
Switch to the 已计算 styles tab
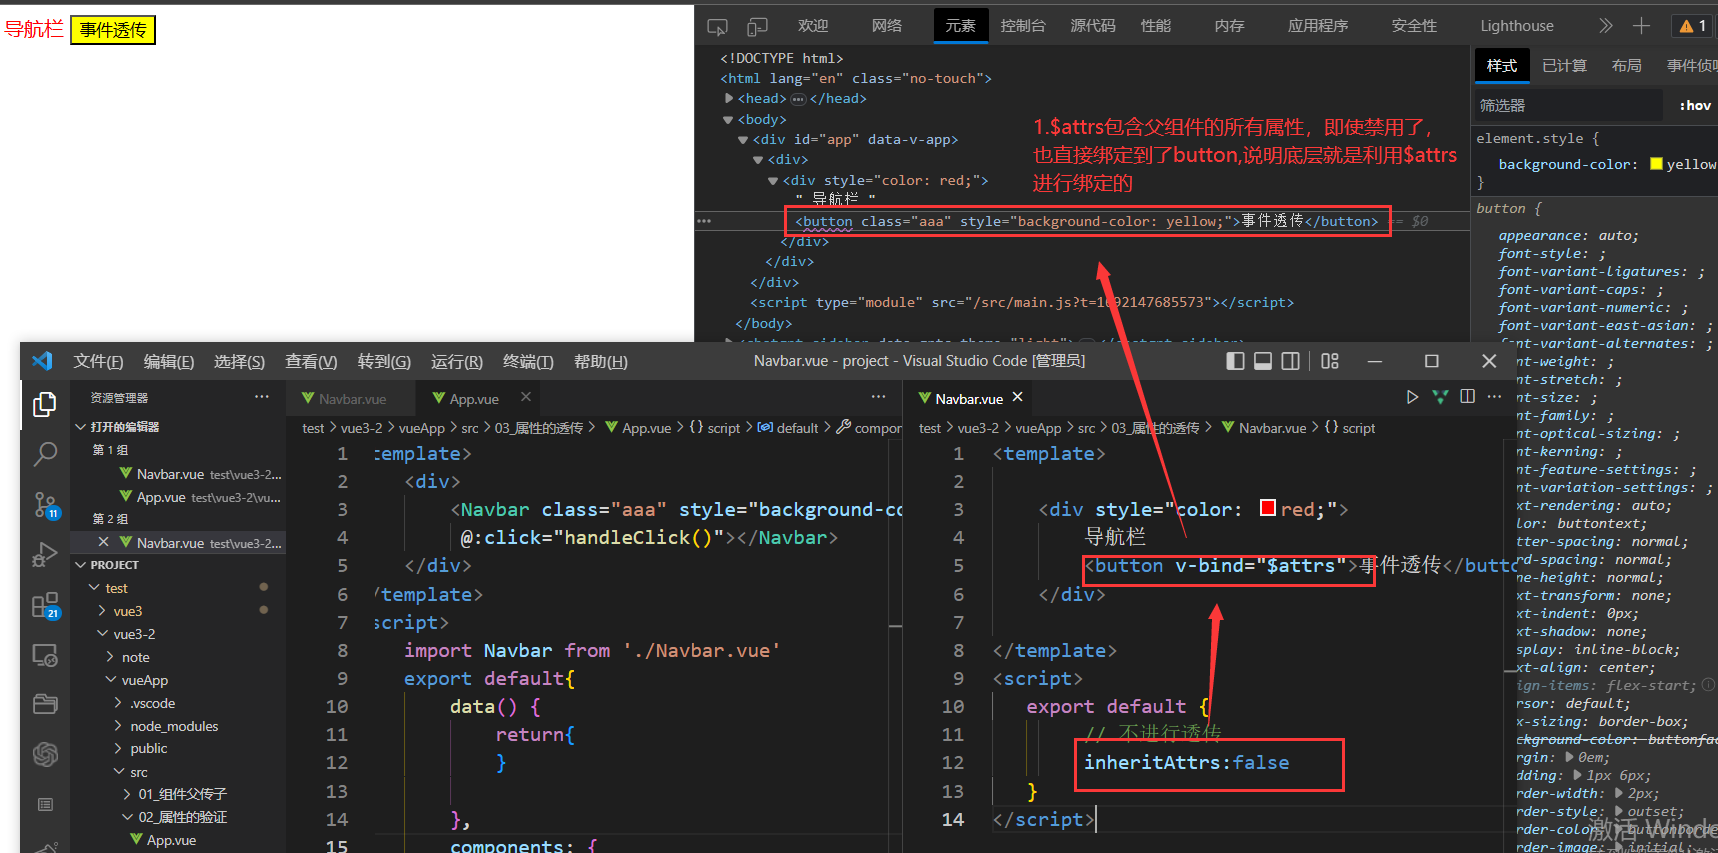[x=1564, y=66]
